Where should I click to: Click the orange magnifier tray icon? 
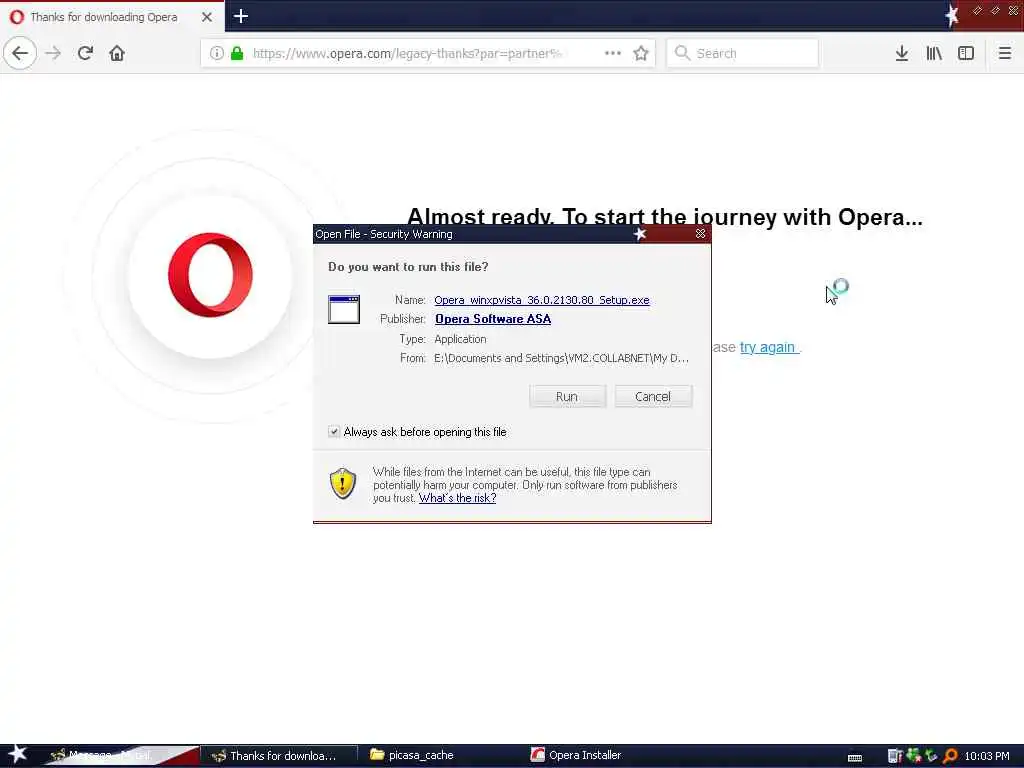coord(950,756)
